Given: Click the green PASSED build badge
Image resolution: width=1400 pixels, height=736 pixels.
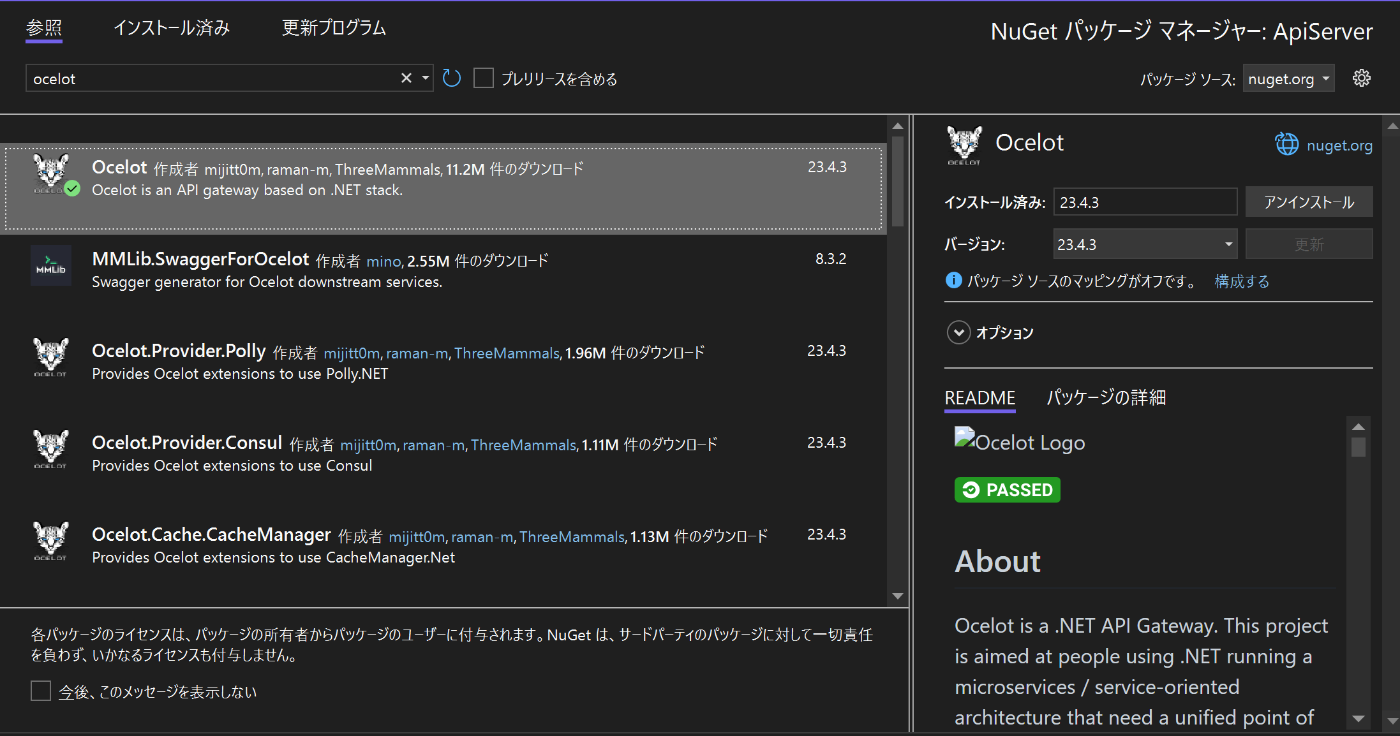Looking at the screenshot, I should click(x=1007, y=490).
